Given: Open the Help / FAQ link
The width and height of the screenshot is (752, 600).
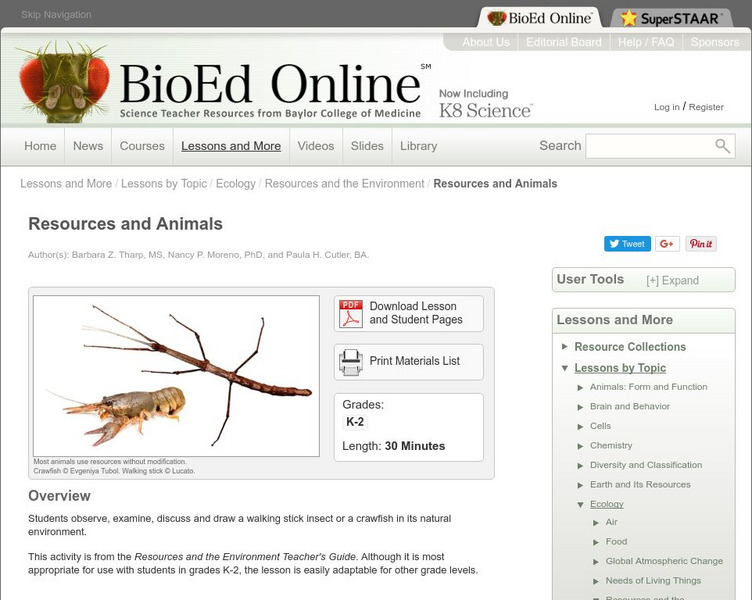Looking at the screenshot, I should (646, 42).
